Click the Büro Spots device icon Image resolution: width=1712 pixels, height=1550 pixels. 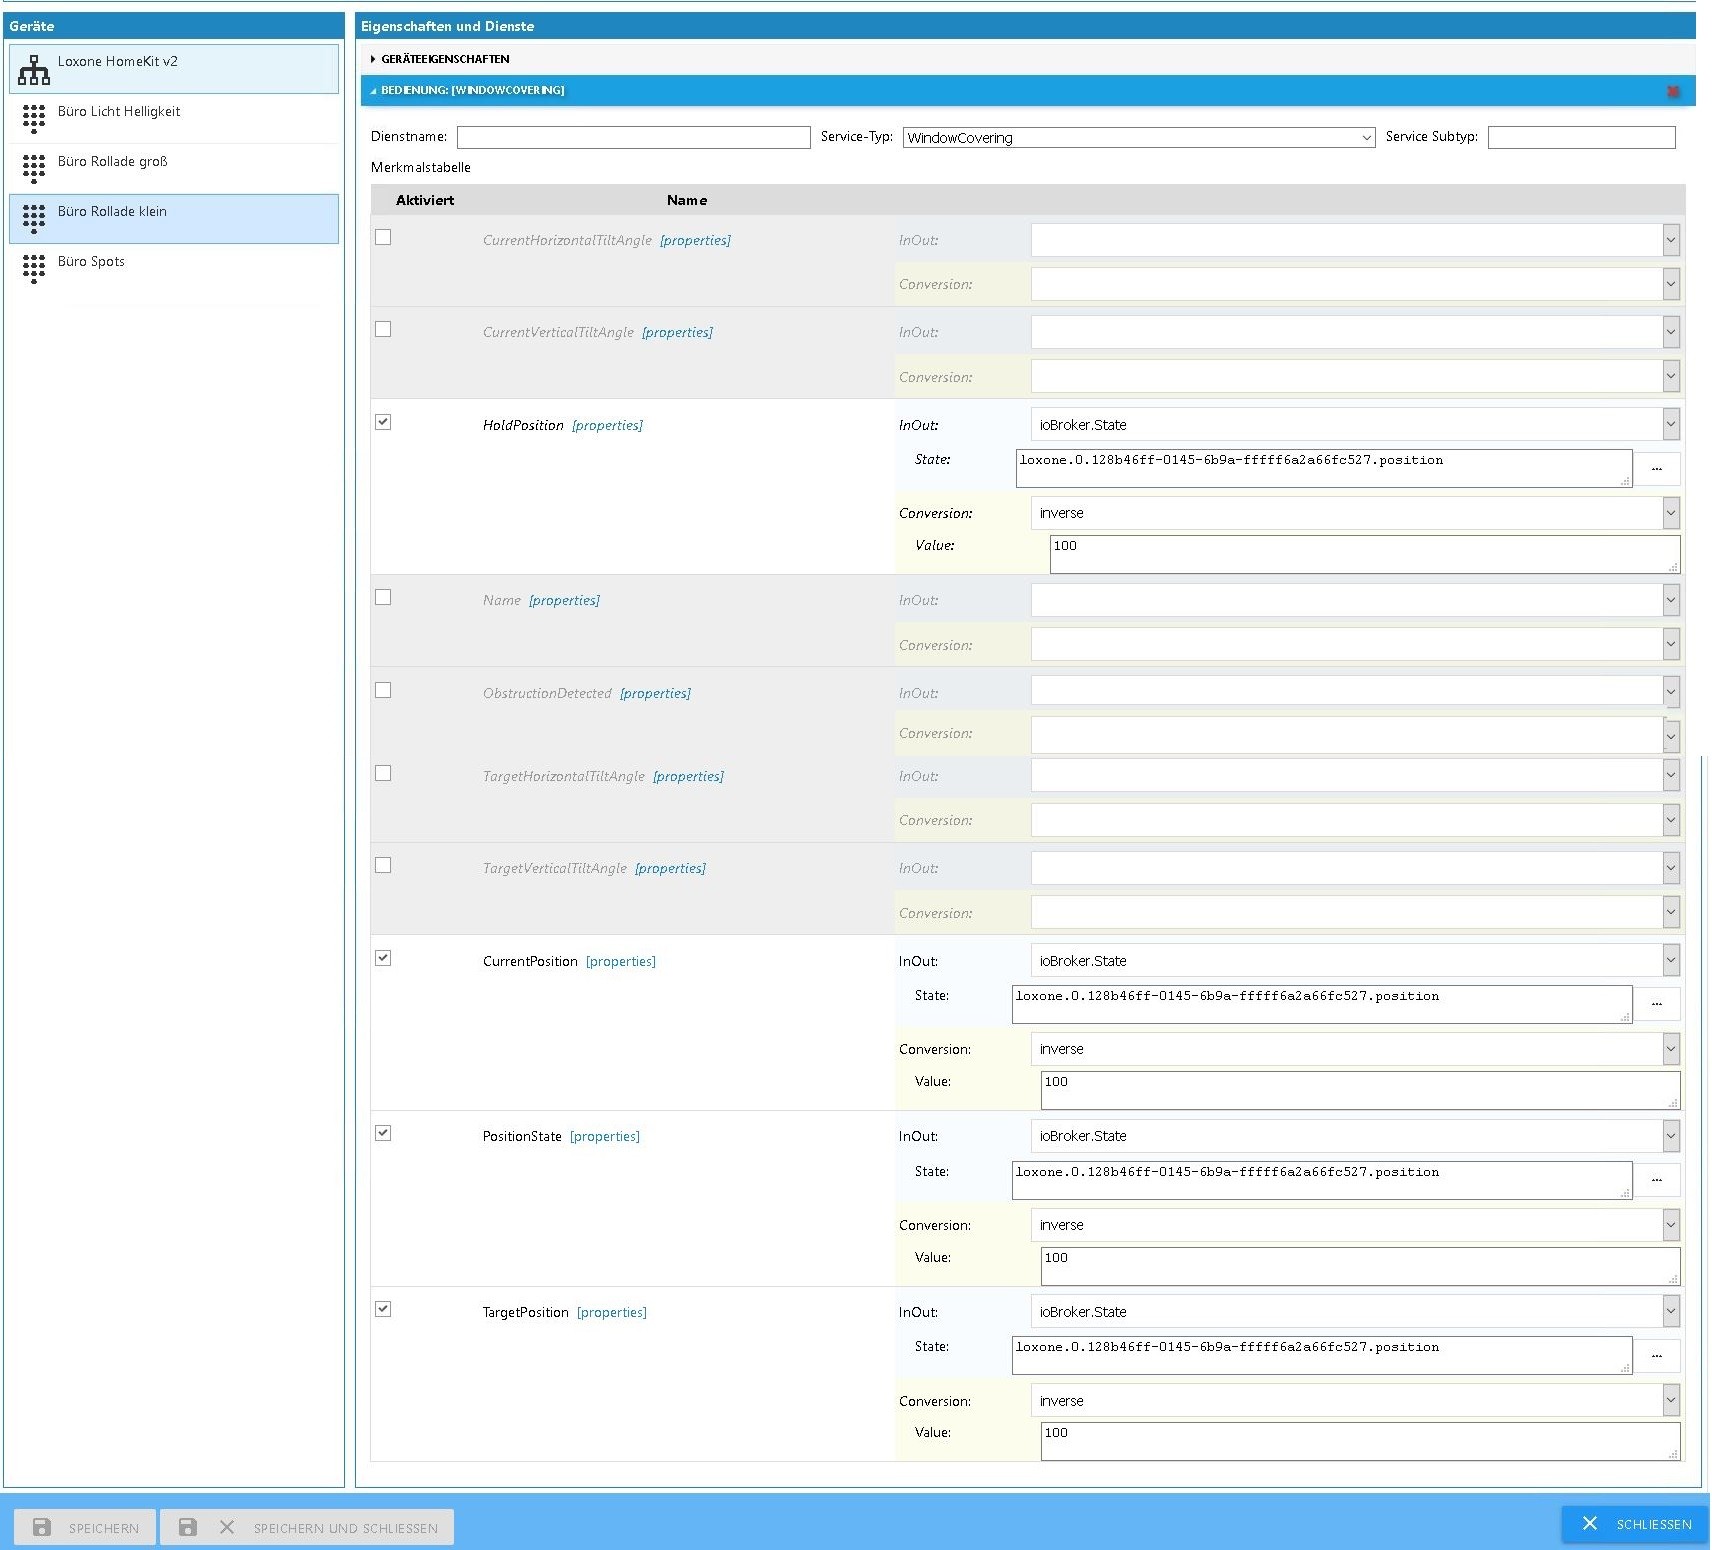34,269
